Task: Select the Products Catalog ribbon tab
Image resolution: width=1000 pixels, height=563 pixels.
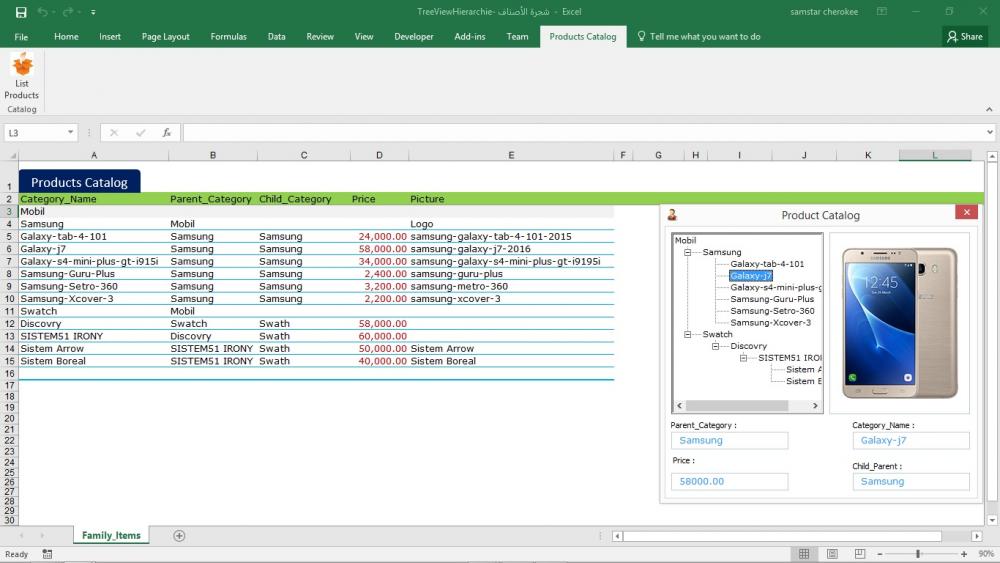Action: (583, 37)
